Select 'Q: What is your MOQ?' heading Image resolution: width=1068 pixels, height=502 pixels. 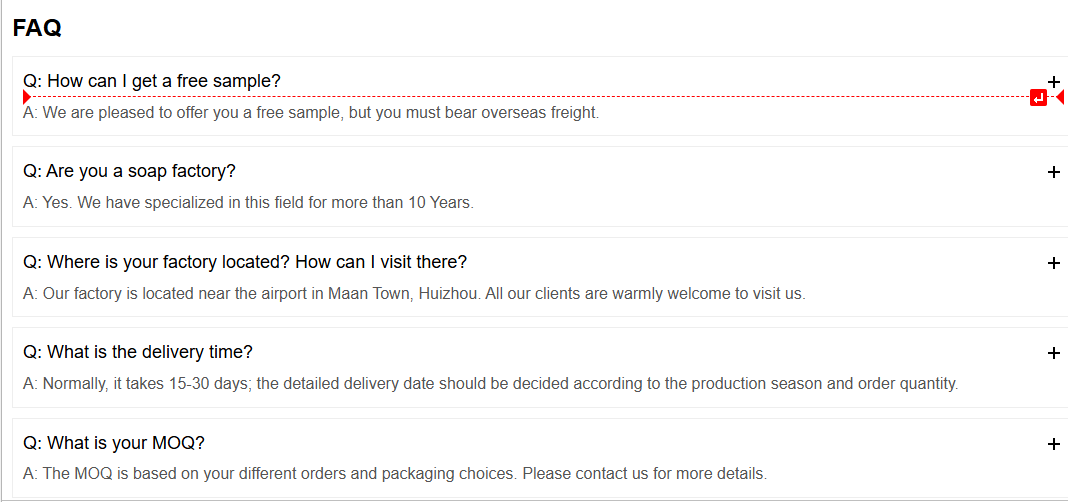click(114, 443)
